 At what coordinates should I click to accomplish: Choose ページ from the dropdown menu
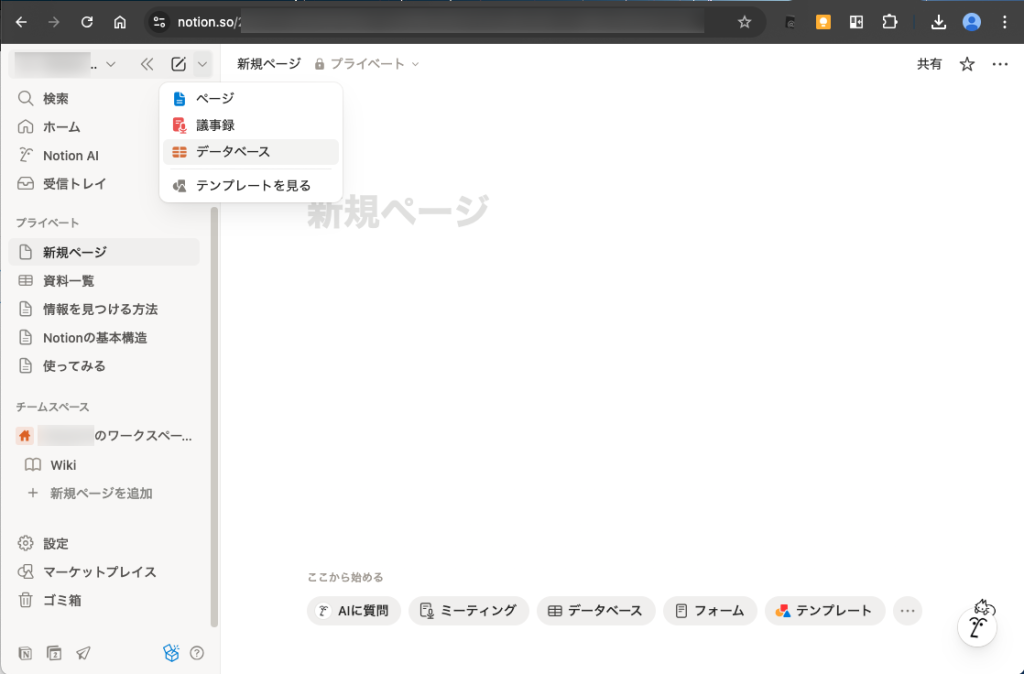coord(251,99)
